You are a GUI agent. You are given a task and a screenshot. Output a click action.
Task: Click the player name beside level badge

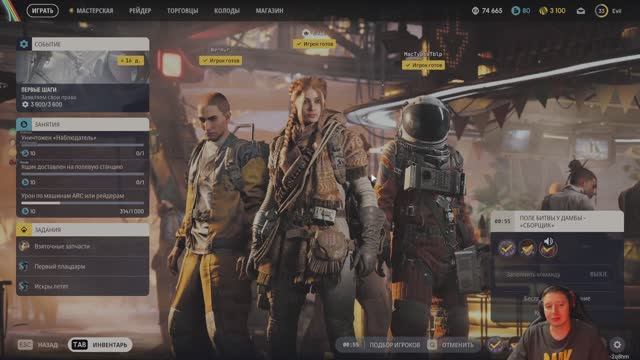click(x=616, y=11)
